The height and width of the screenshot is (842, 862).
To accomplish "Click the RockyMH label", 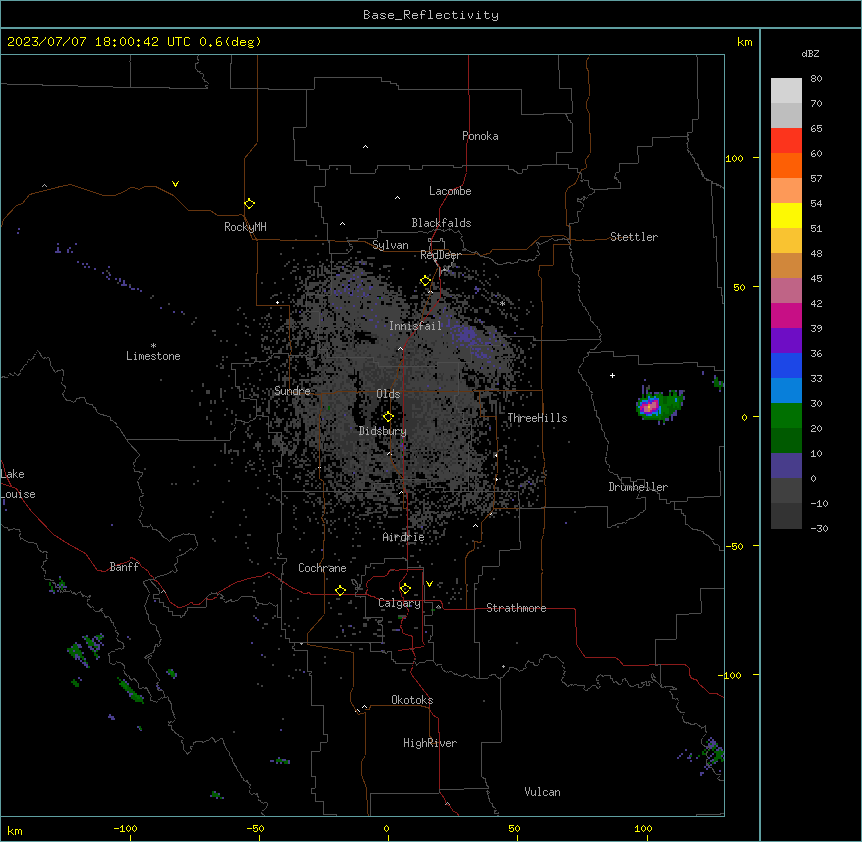I will [245, 227].
